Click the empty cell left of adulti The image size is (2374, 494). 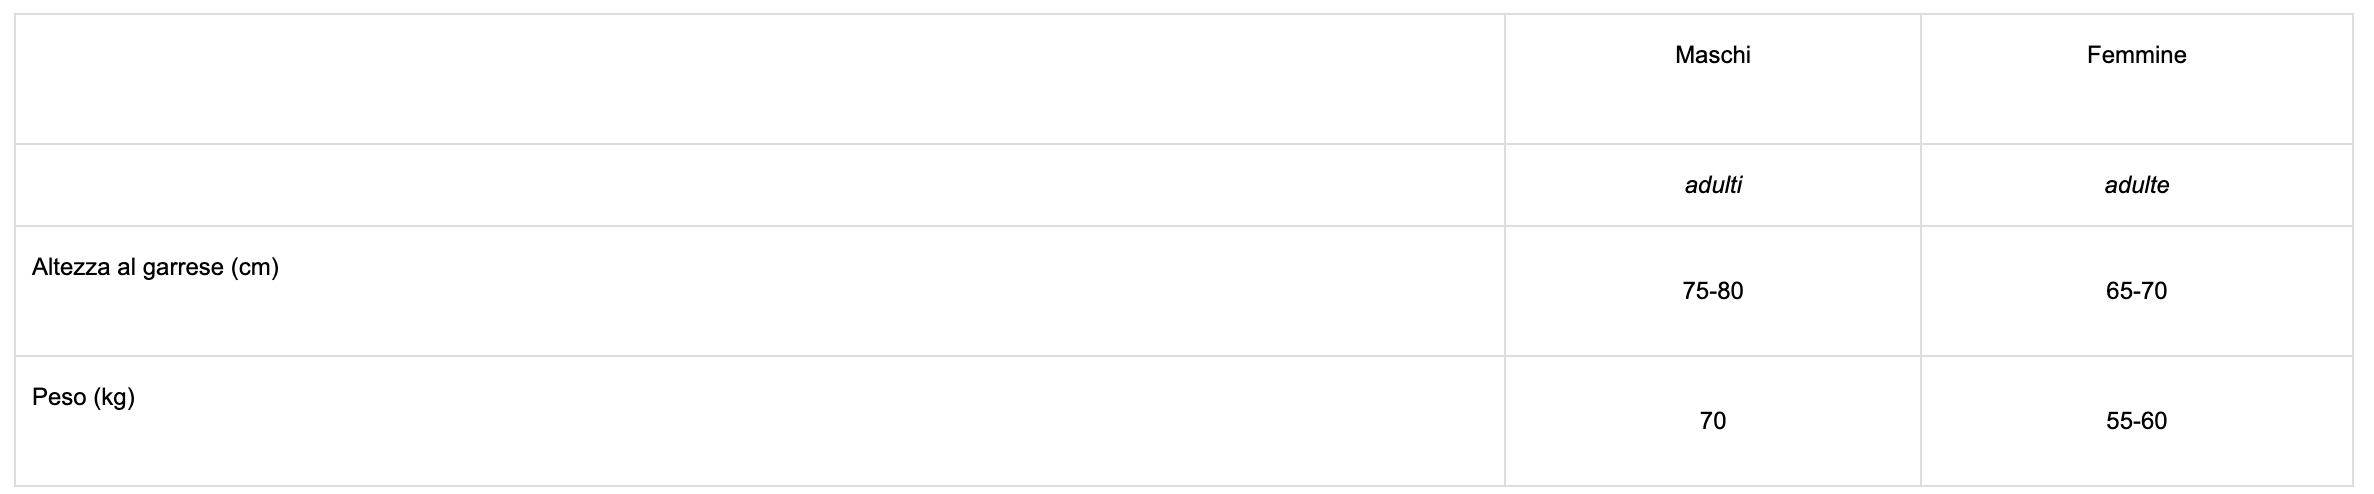coord(760,185)
